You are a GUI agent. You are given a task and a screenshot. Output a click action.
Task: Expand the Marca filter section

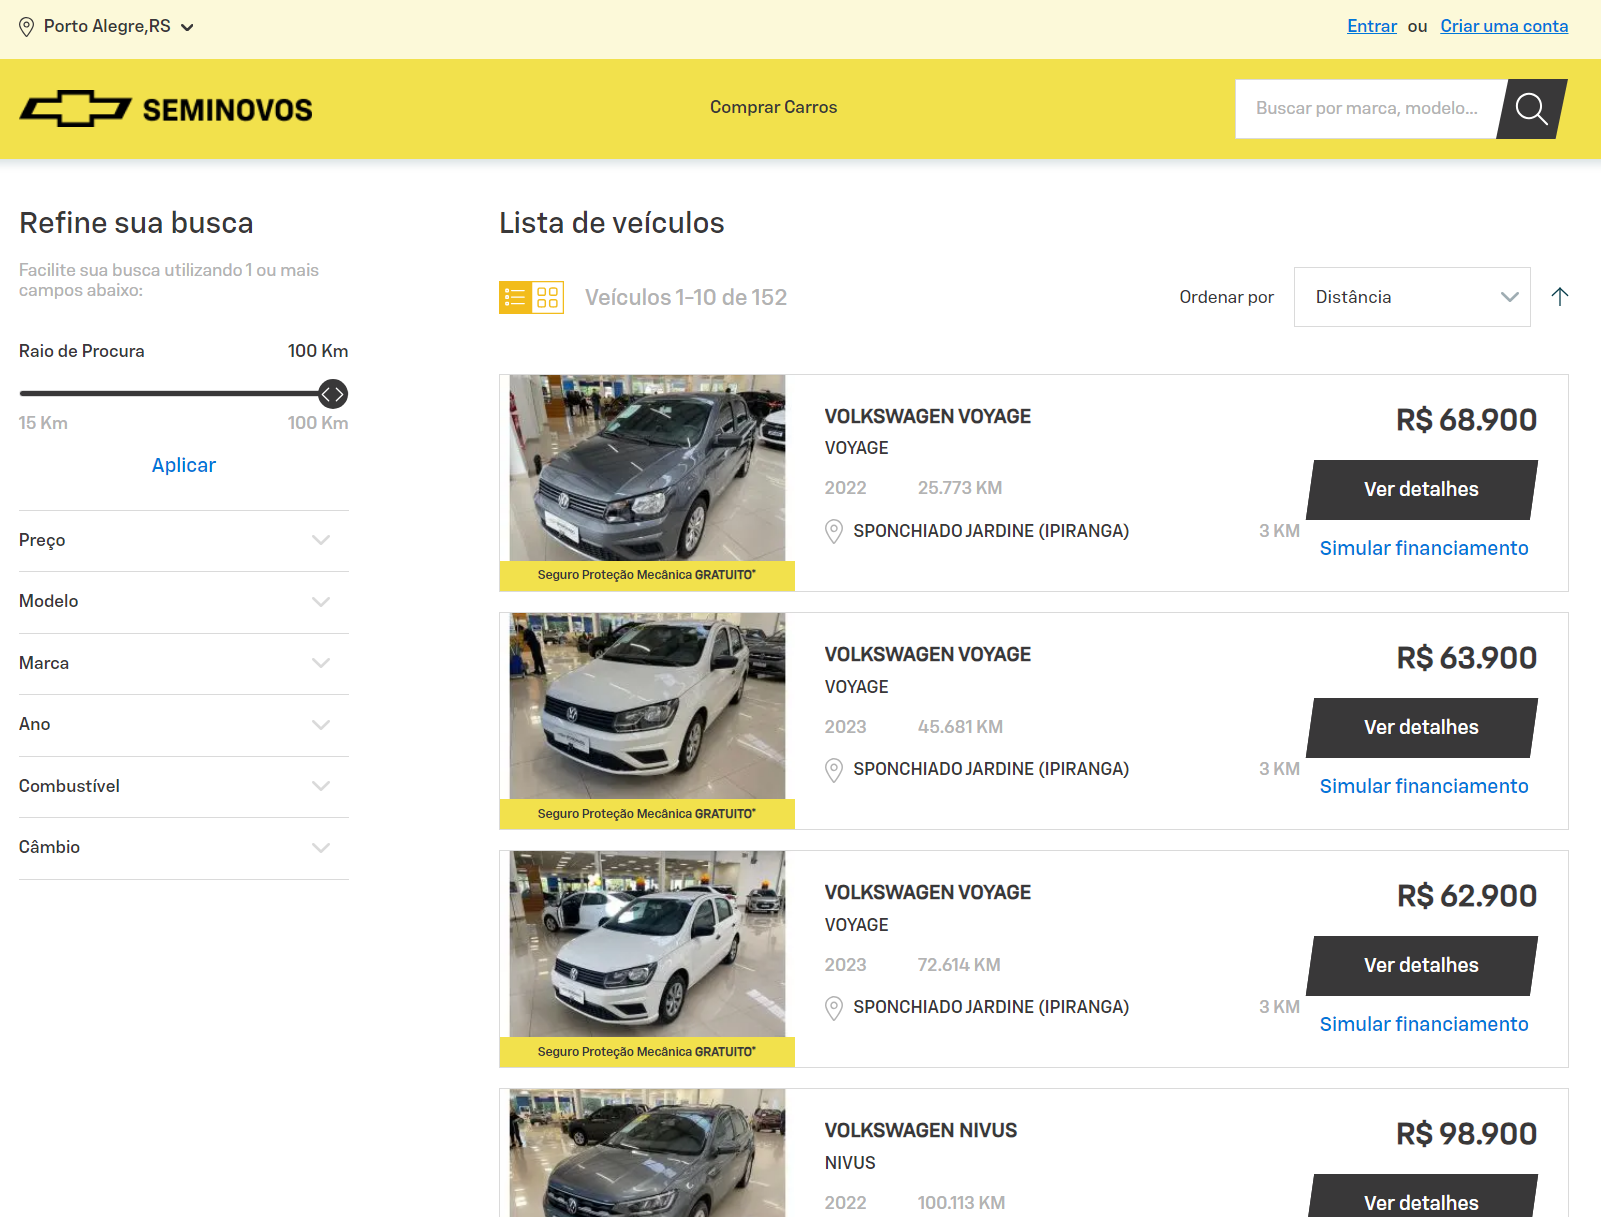tap(320, 663)
